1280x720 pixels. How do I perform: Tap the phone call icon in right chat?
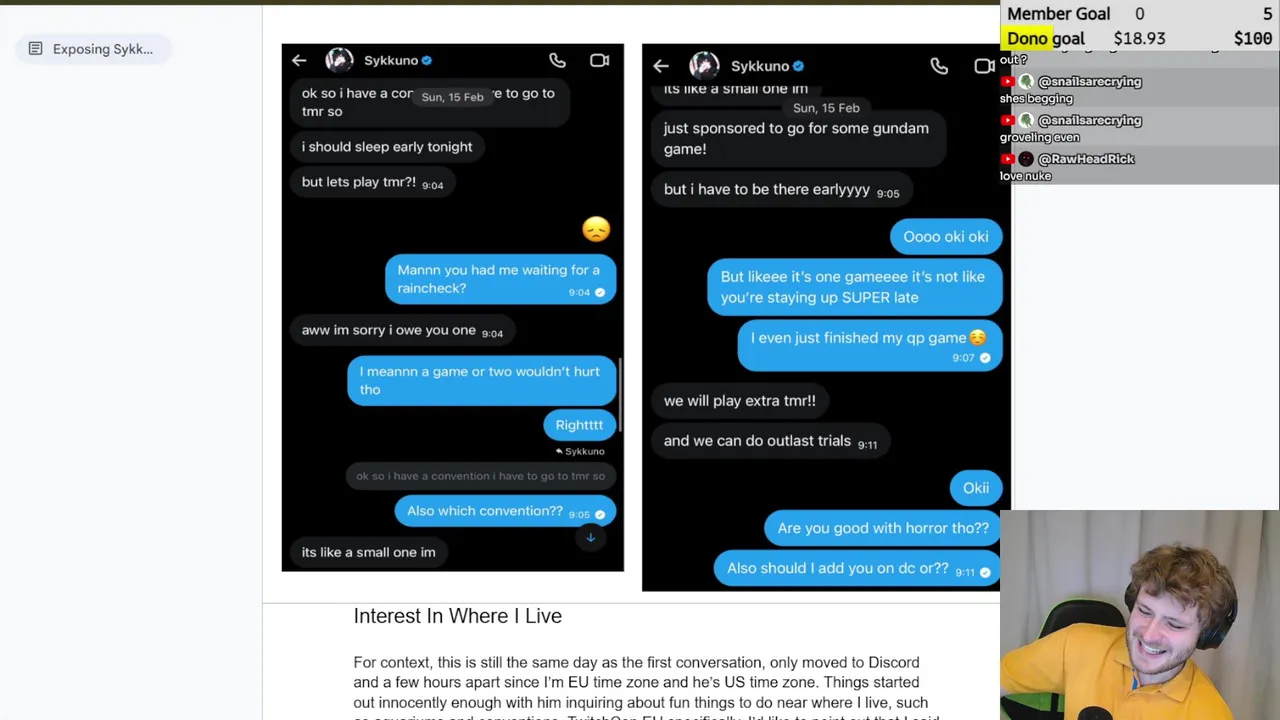click(939, 66)
